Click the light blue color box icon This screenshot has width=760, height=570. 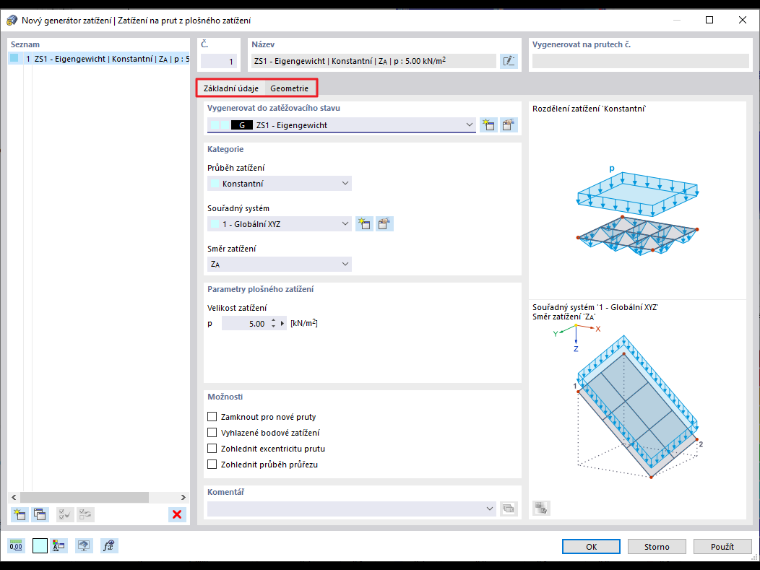[x=40, y=546]
